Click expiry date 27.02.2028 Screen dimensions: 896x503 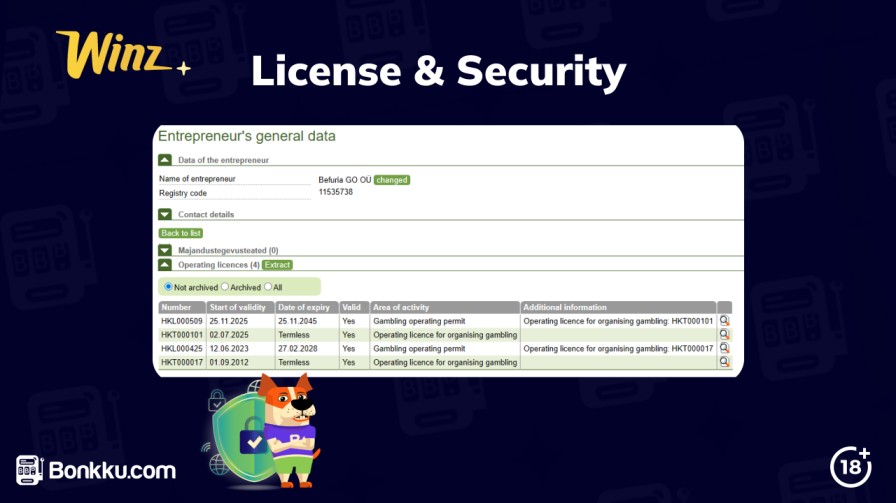tap(297, 349)
